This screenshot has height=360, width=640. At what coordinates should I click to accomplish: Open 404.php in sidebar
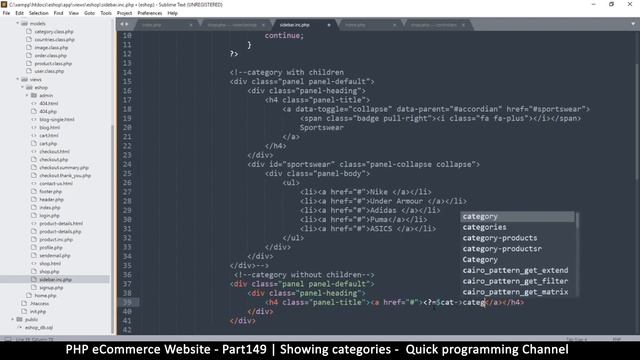coord(48,111)
